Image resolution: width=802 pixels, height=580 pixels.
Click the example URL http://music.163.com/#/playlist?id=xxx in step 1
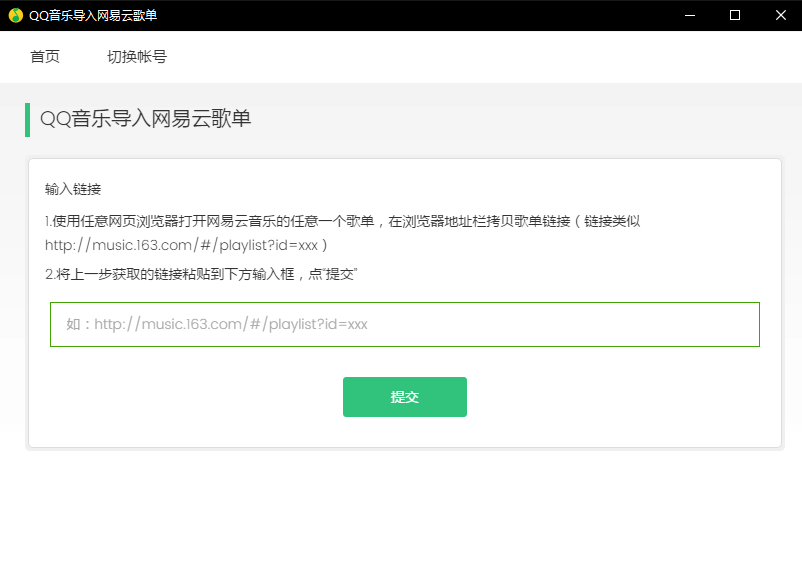[182, 246]
